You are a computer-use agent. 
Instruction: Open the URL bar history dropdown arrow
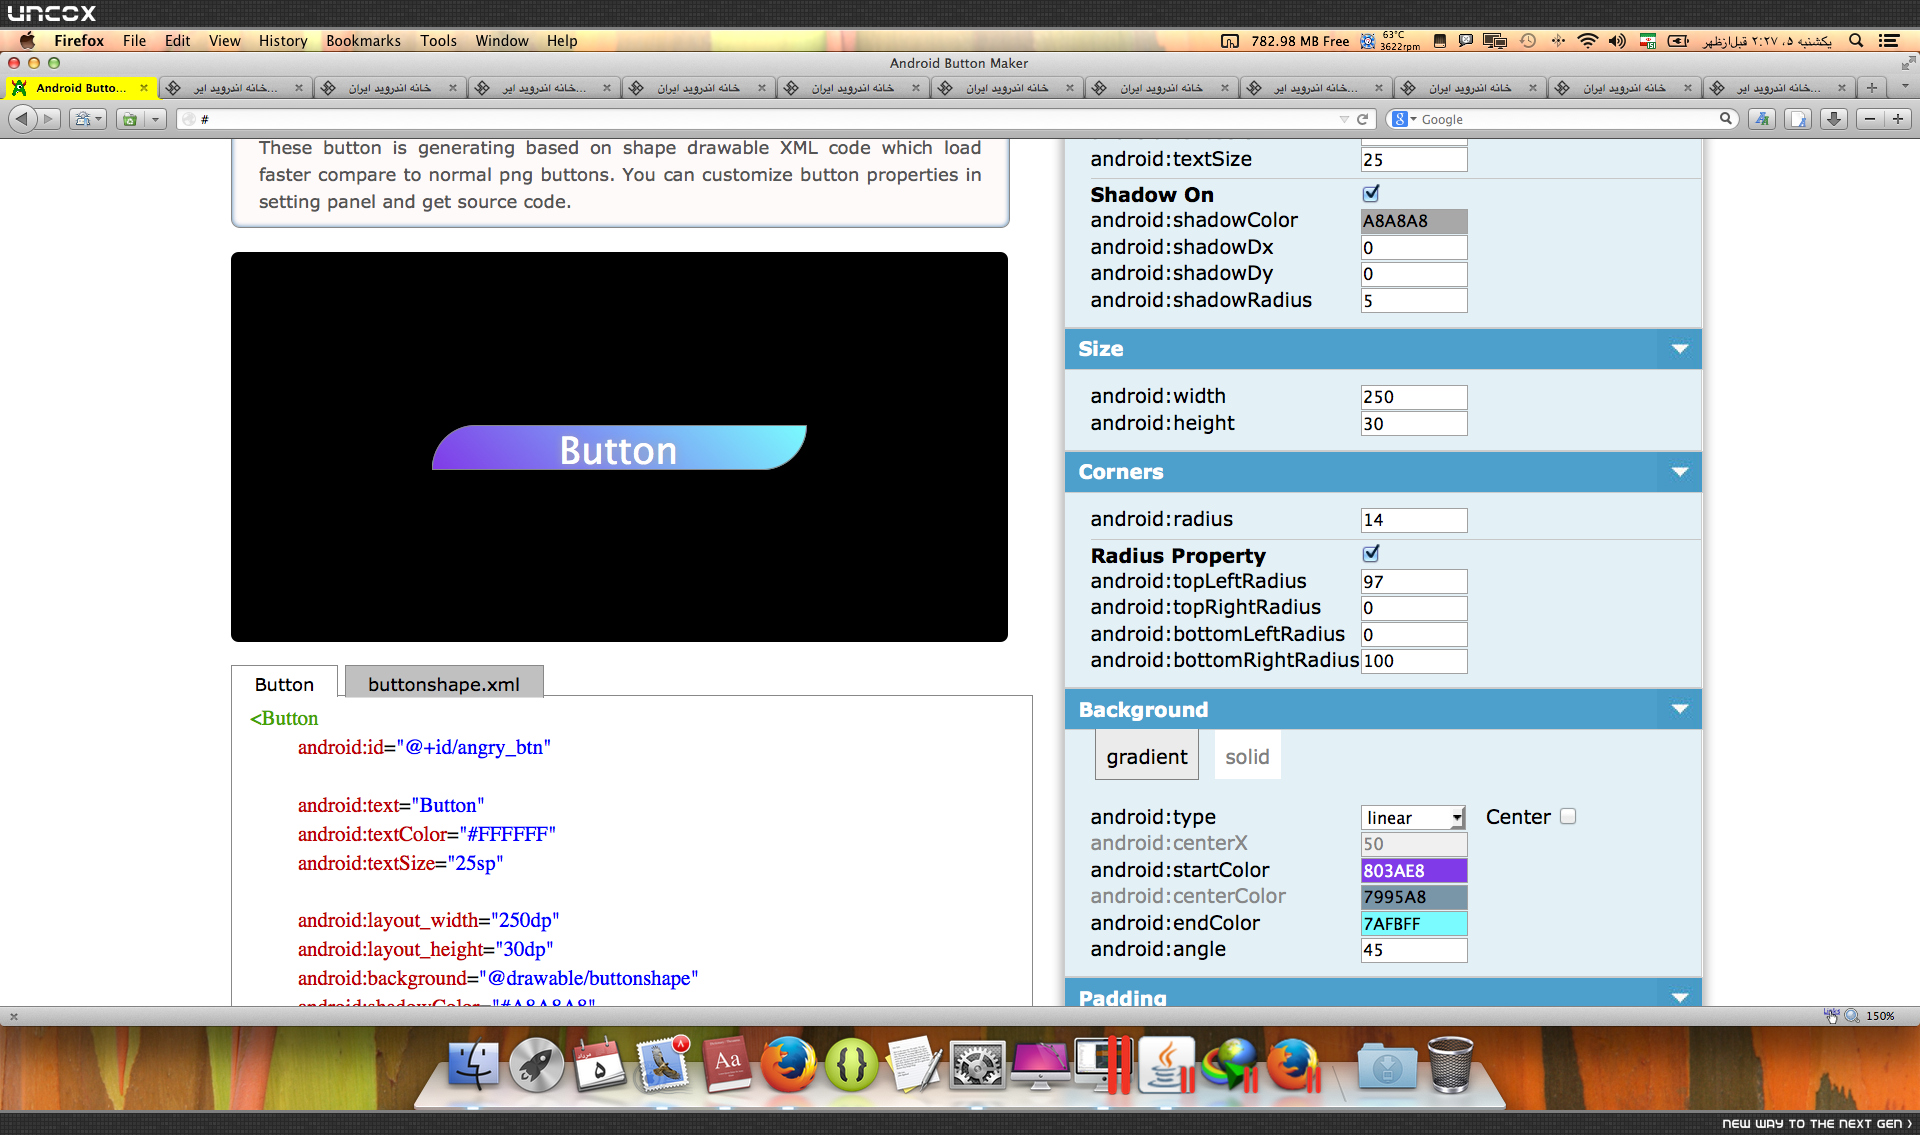pyautogui.click(x=1343, y=119)
